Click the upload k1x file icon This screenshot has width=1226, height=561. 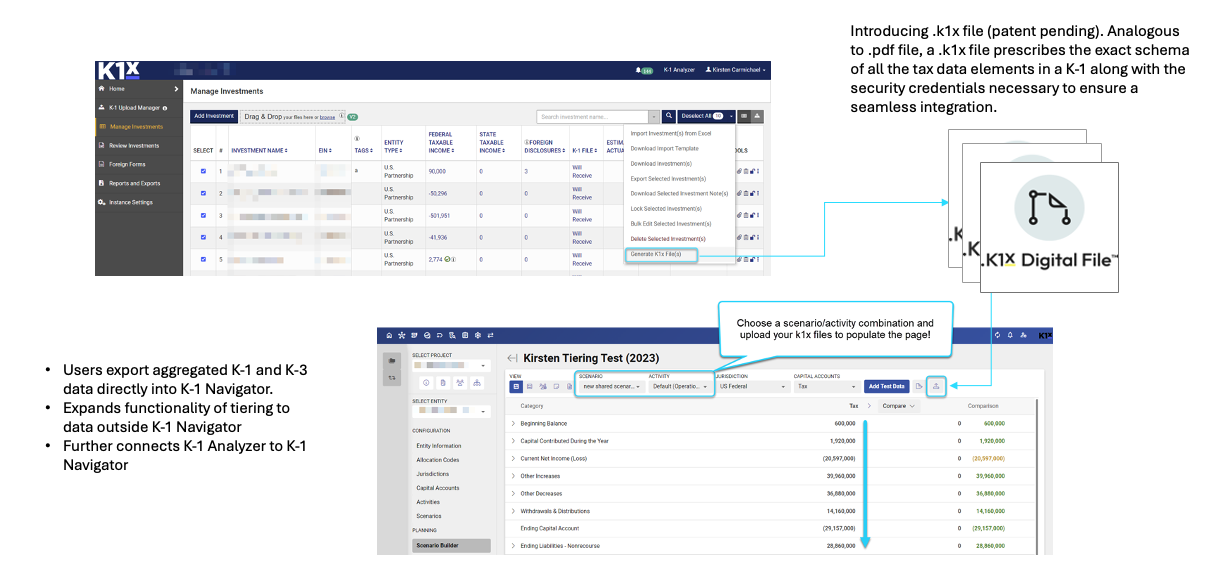[x=936, y=386]
